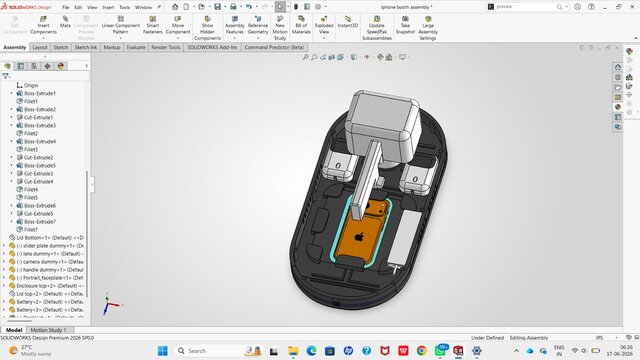Expand the Cut-Extrude2 feature
Screen dimensions: 640x360
click(11, 157)
